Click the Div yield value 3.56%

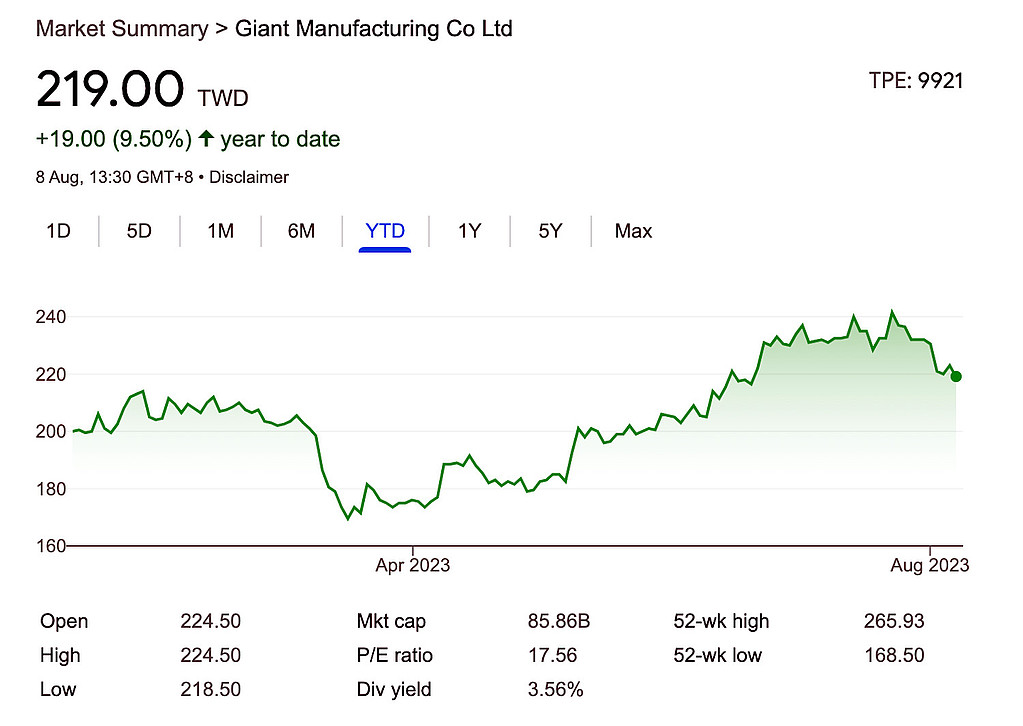(x=555, y=689)
